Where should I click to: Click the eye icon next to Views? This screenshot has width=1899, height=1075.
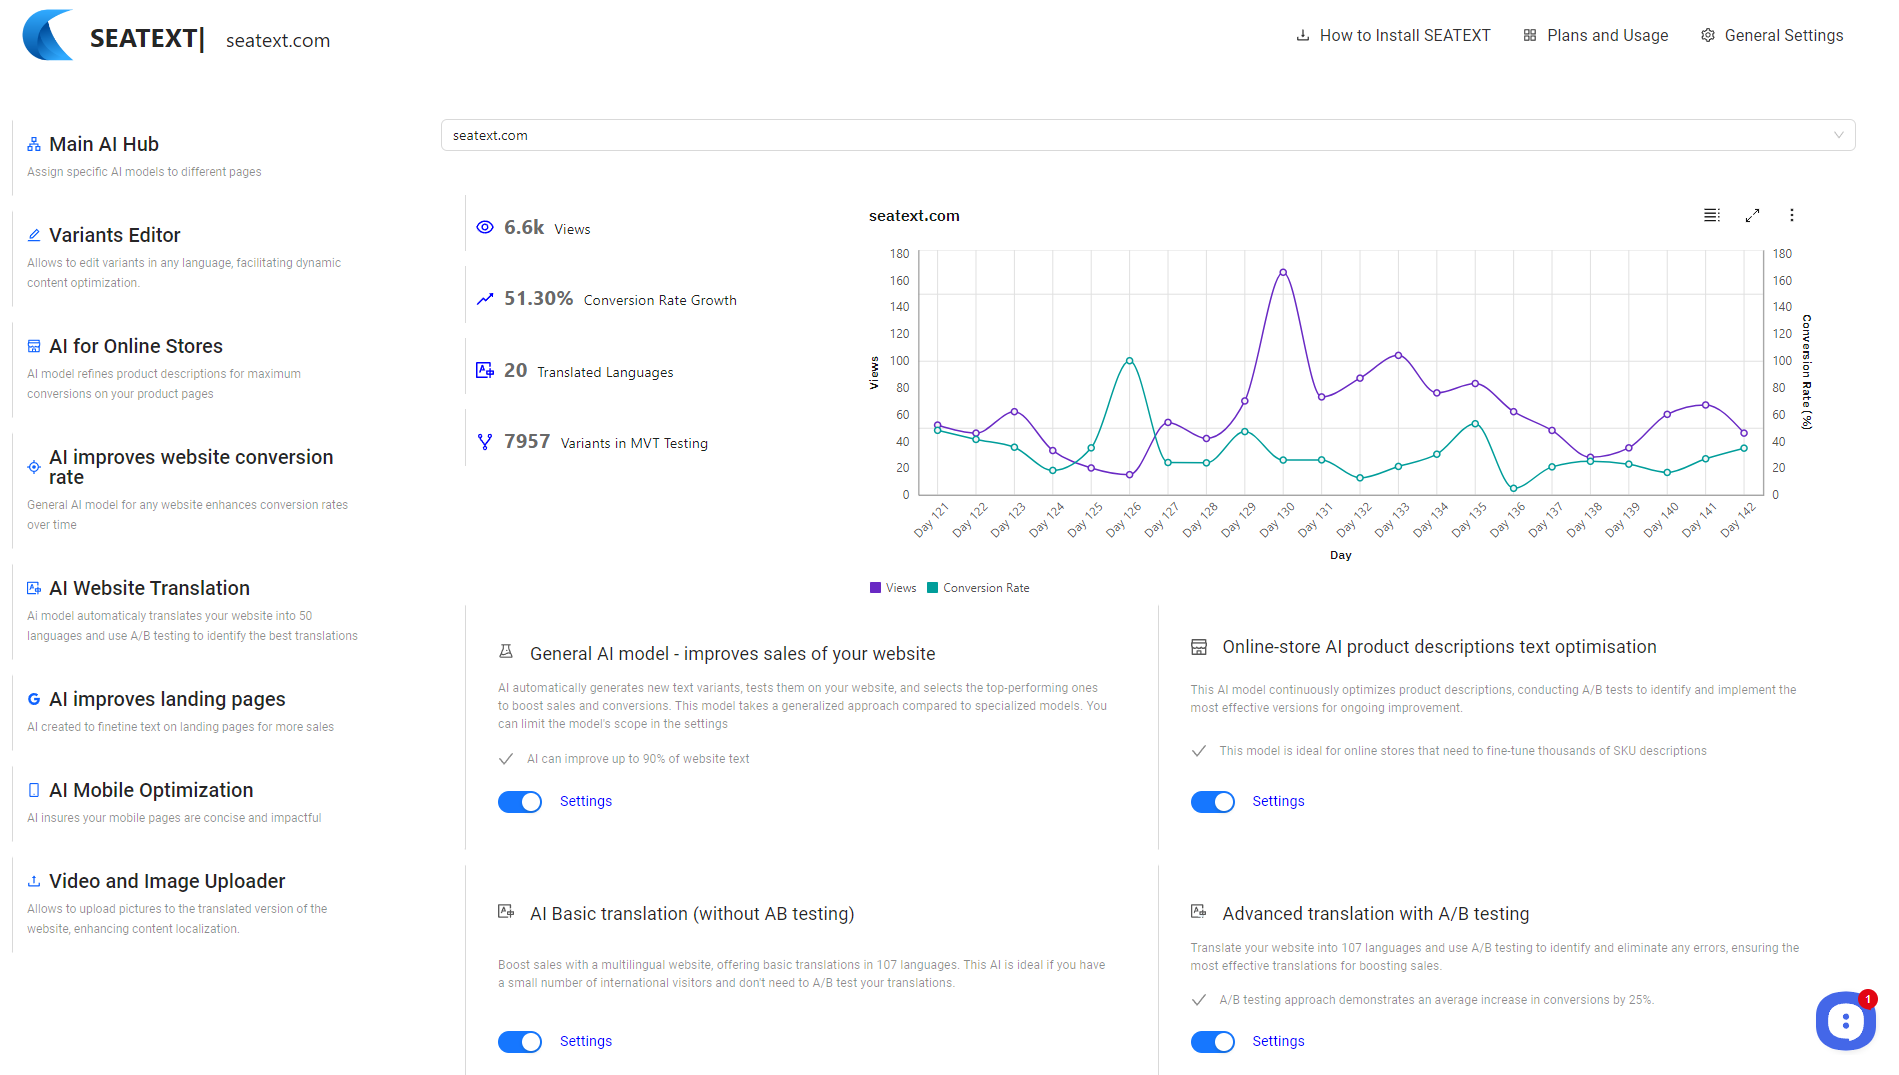tap(485, 228)
